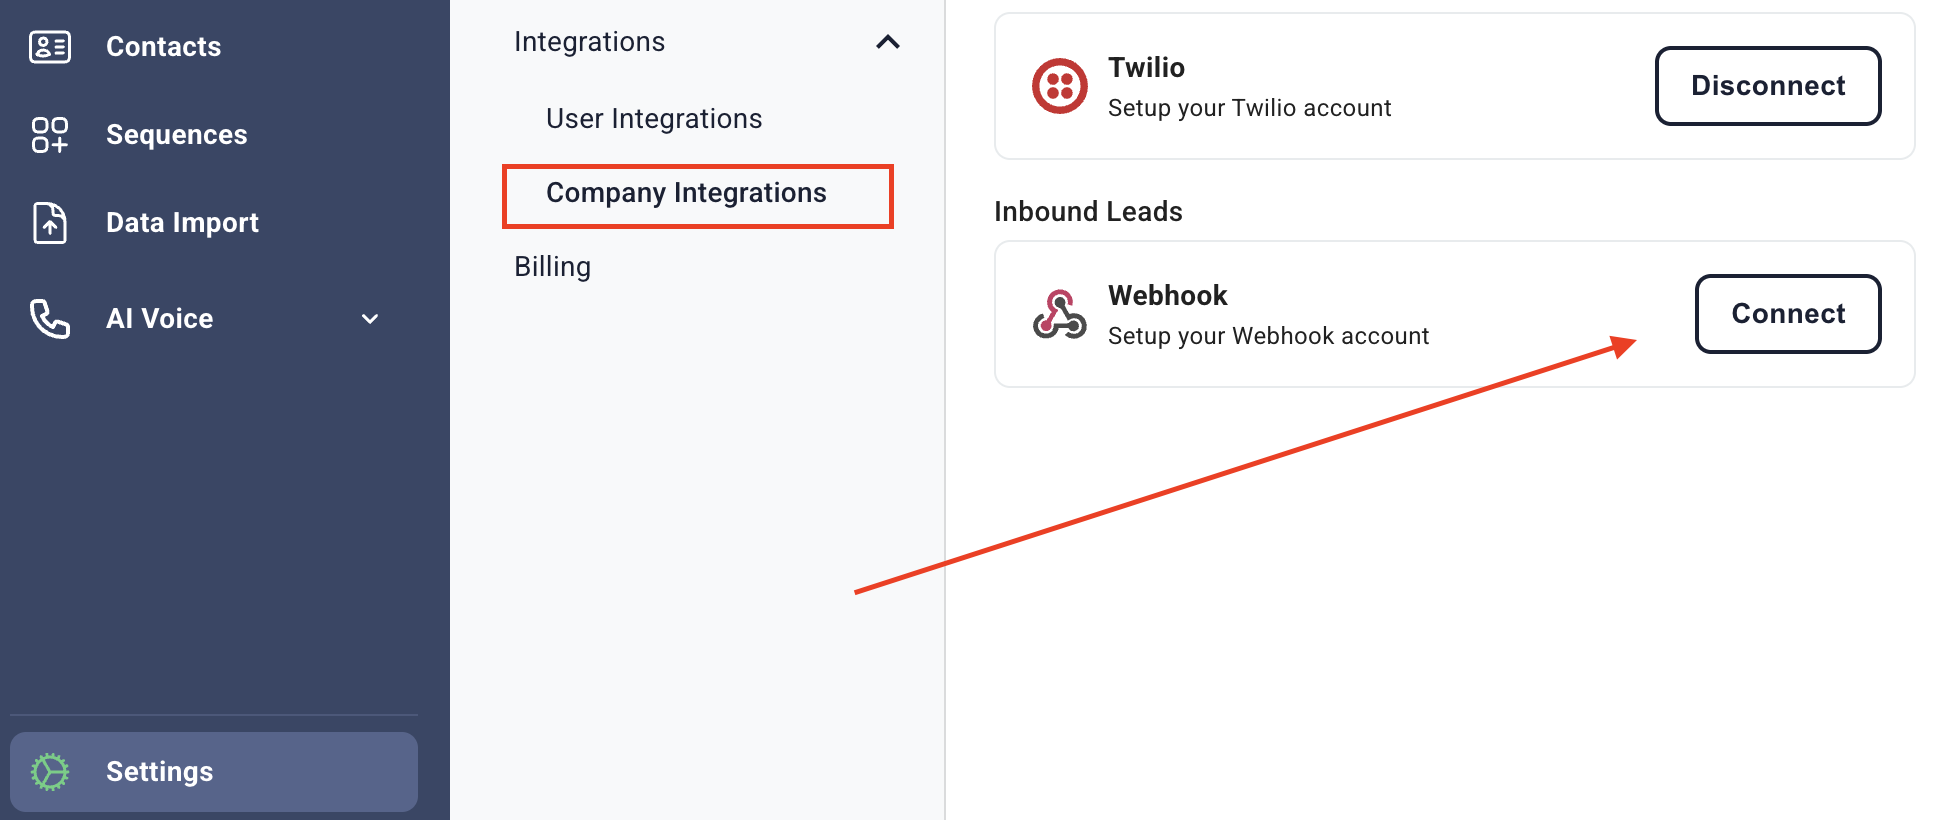Open Contacts in the sidebar

point(164,47)
